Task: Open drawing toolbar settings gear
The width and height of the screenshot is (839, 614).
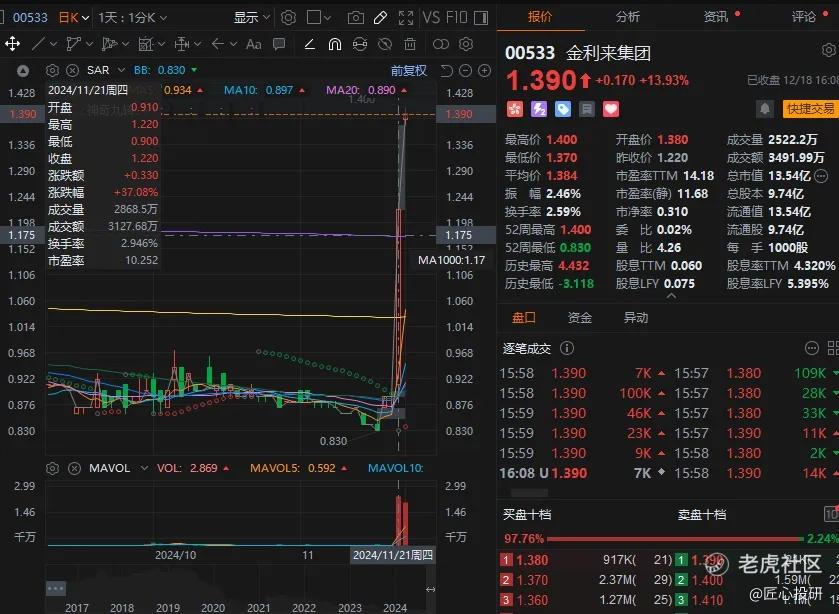Action: pos(466,44)
